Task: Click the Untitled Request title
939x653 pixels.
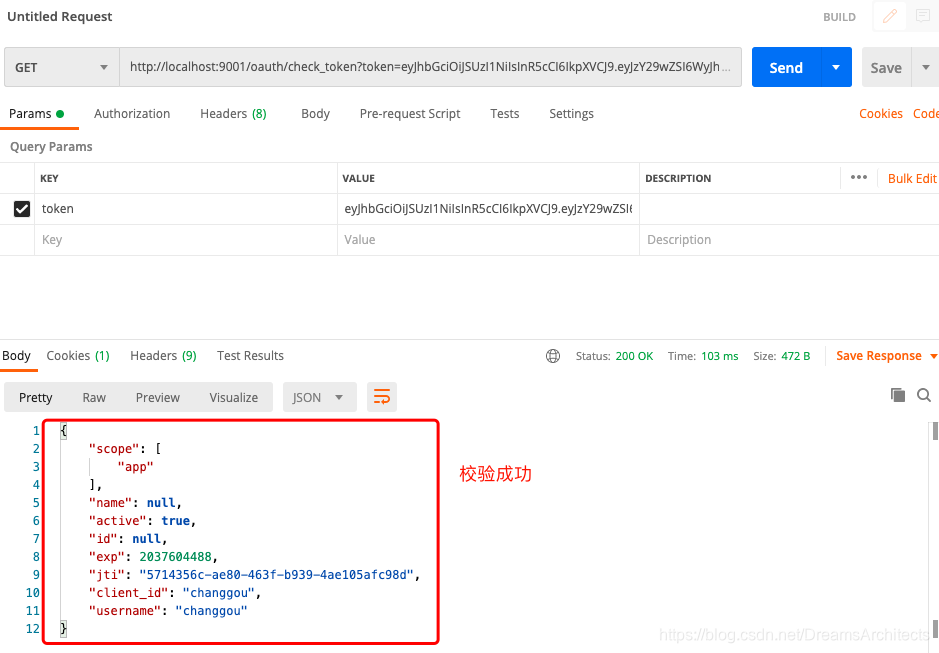Action: tap(59, 16)
